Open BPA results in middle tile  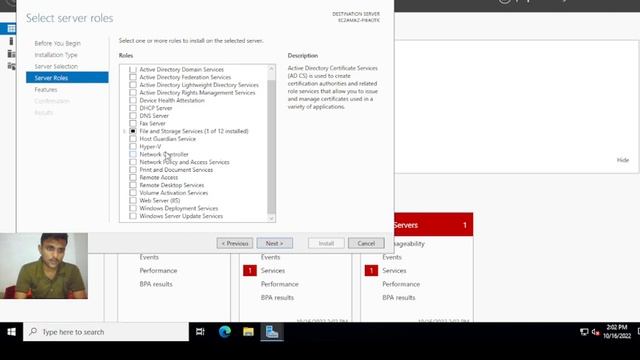[278, 298]
